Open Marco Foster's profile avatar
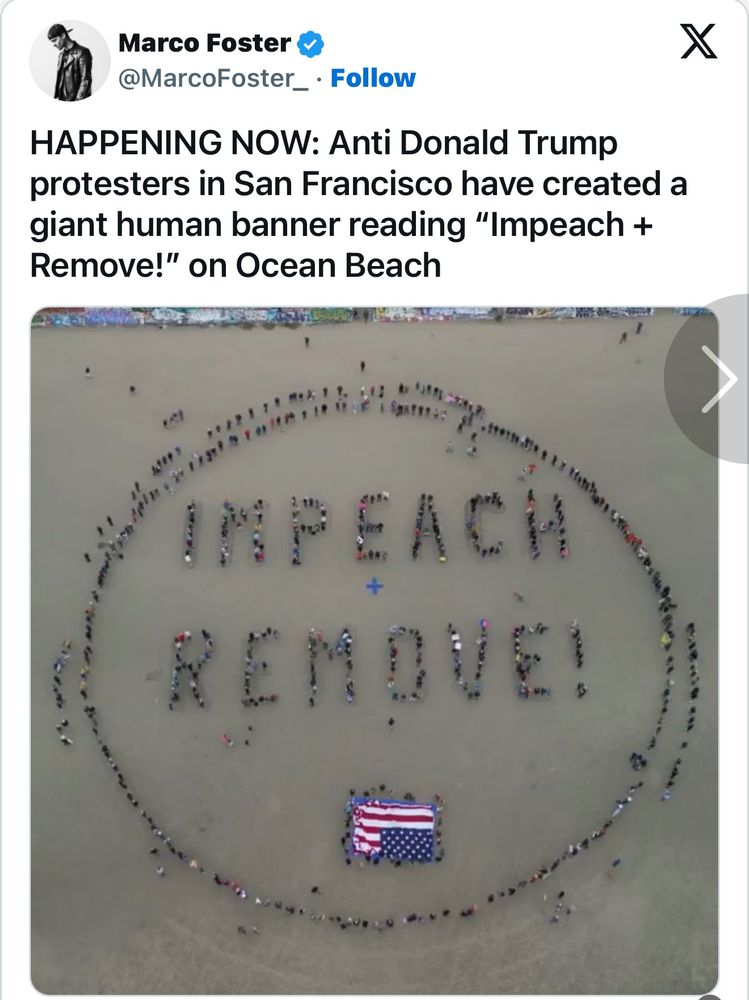This screenshot has height=1000, width=749. (70, 61)
